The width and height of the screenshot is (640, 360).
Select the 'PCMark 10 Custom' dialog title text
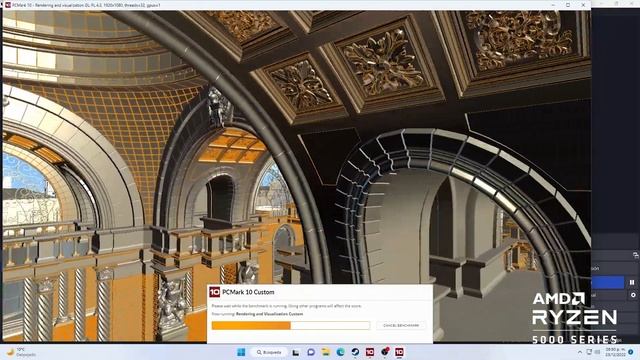(248, 292)
